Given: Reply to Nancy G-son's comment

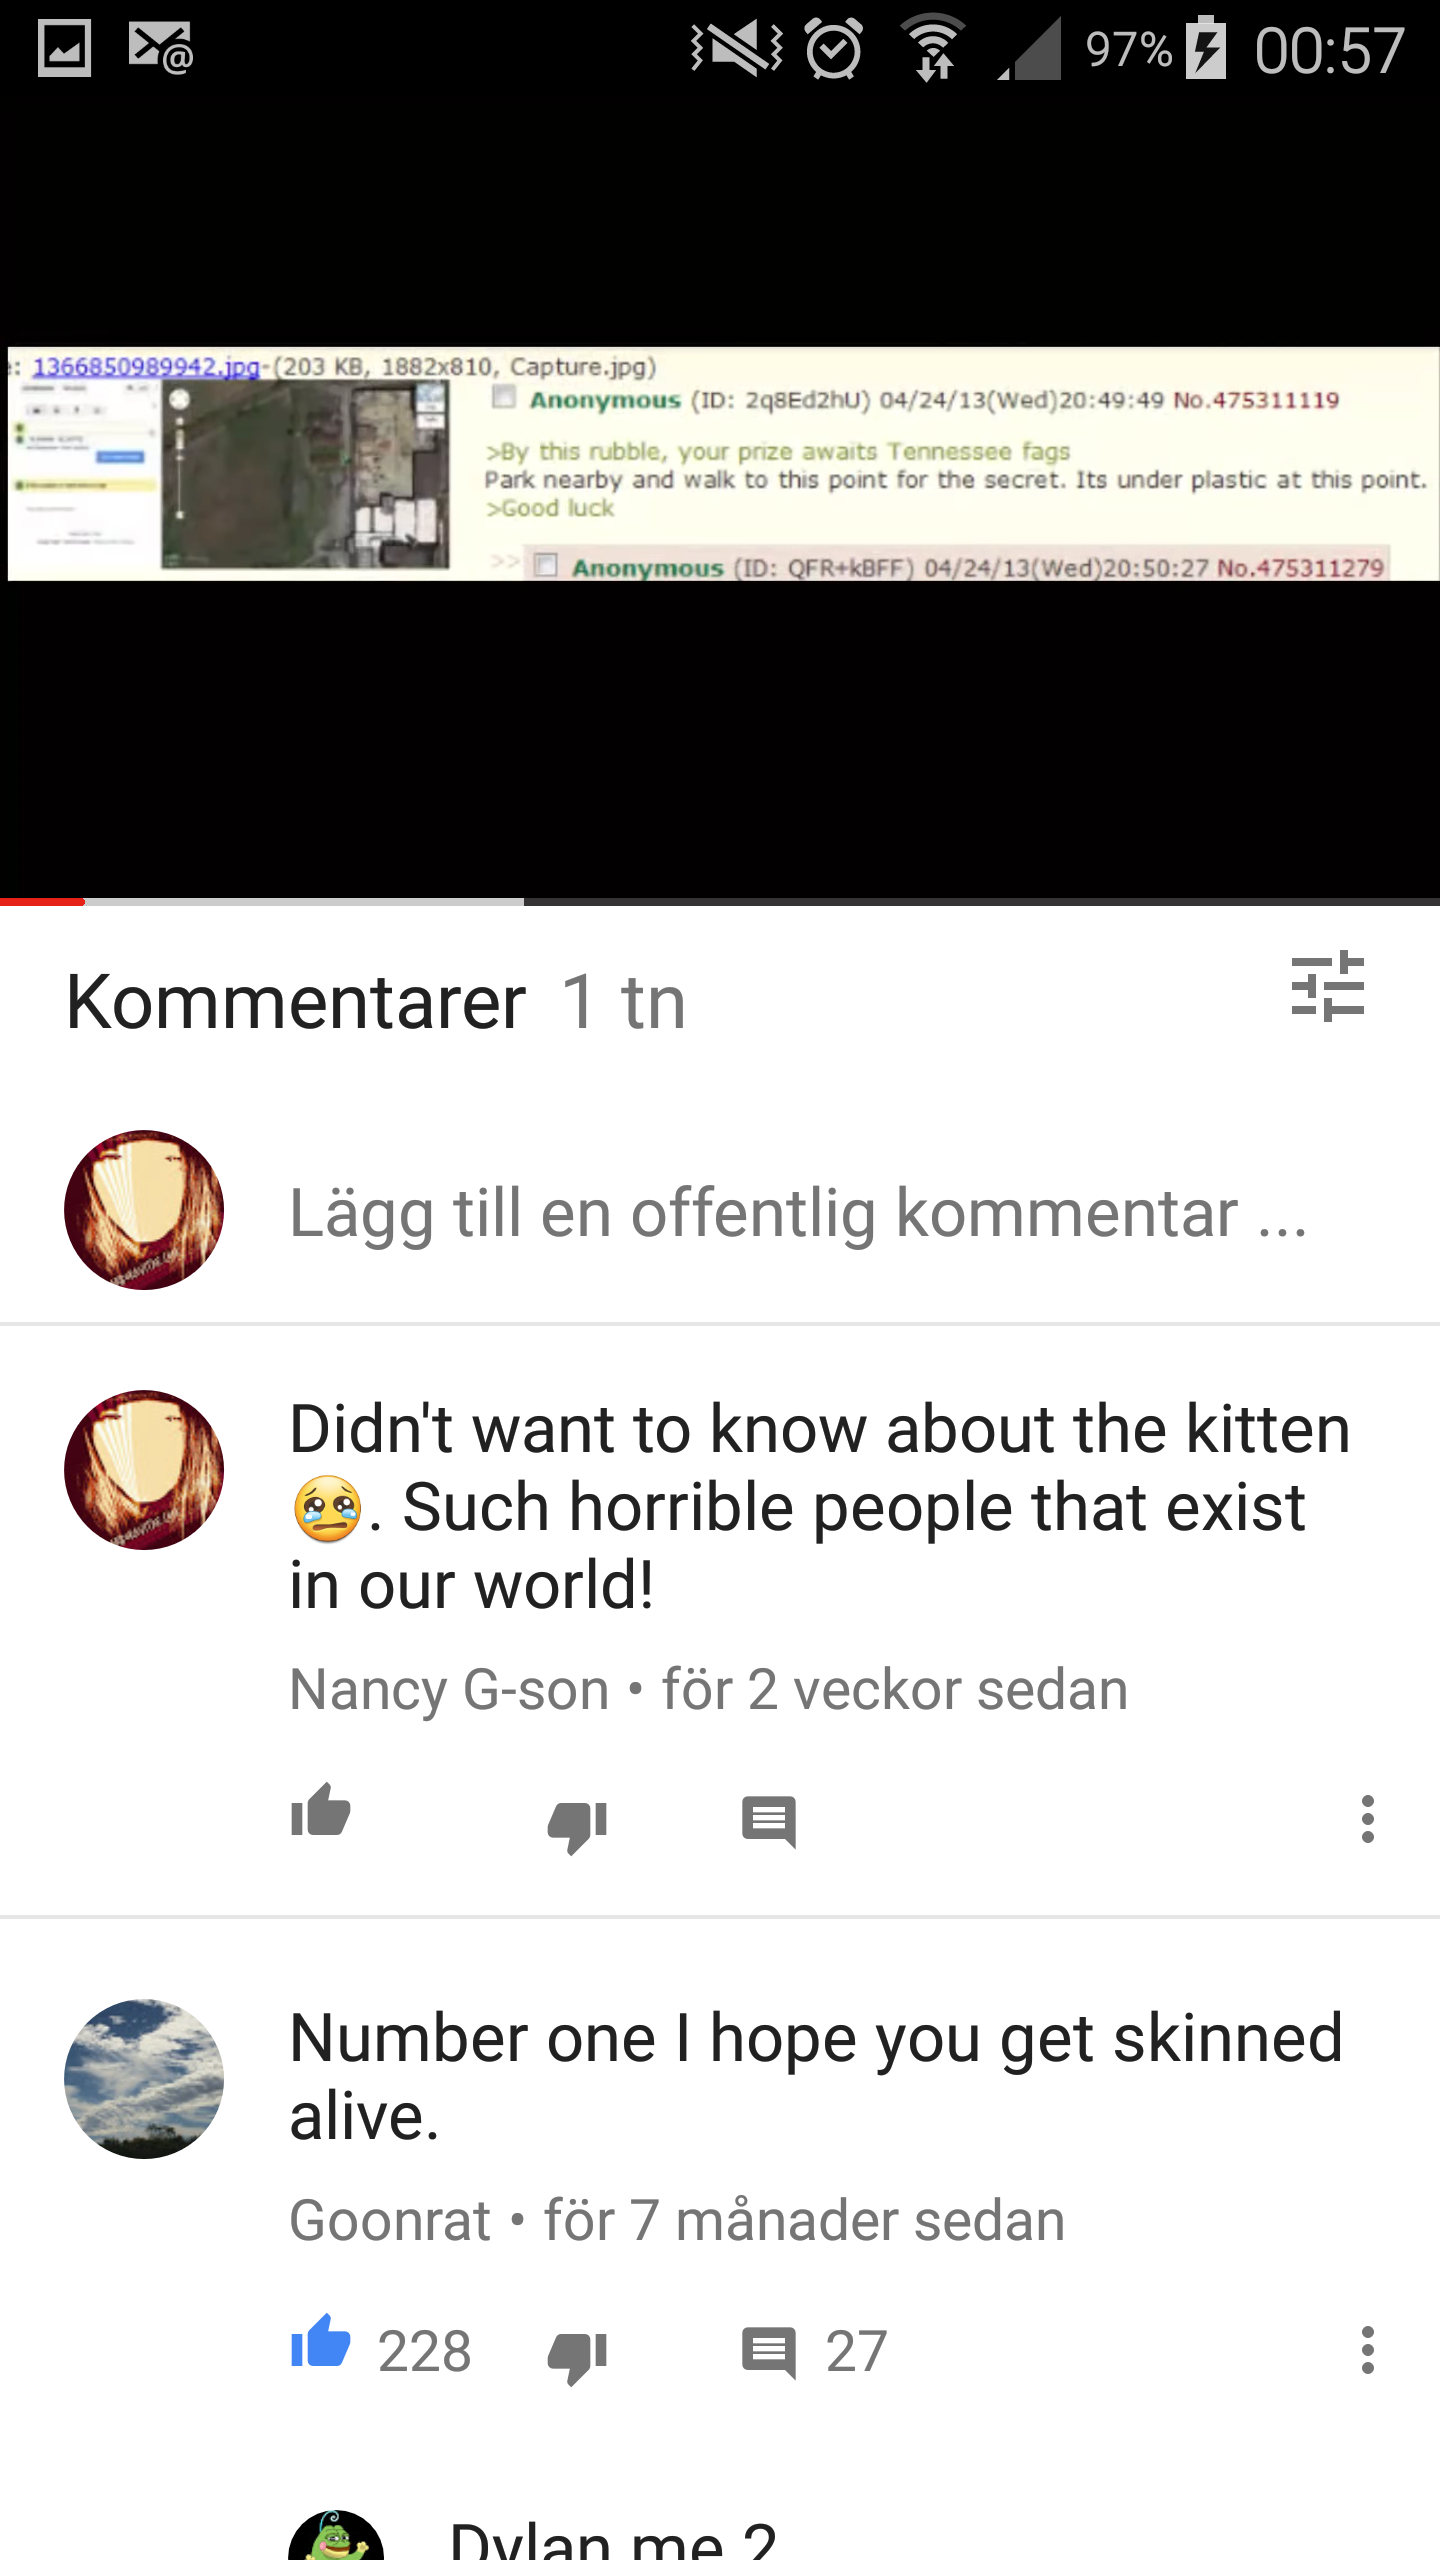Looking at the screenshot, I should coord(769,1822).
